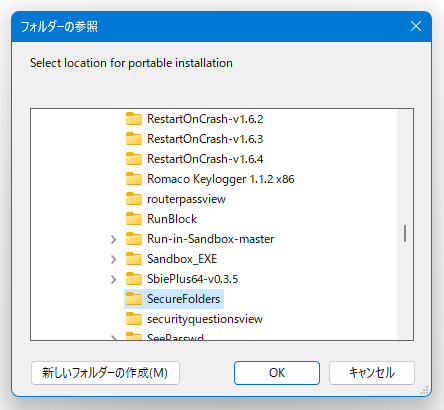The image size is (444, 410).
Task: Select the Run-in-Sandbox-master folder name
Action: click(x=211, y=239)
